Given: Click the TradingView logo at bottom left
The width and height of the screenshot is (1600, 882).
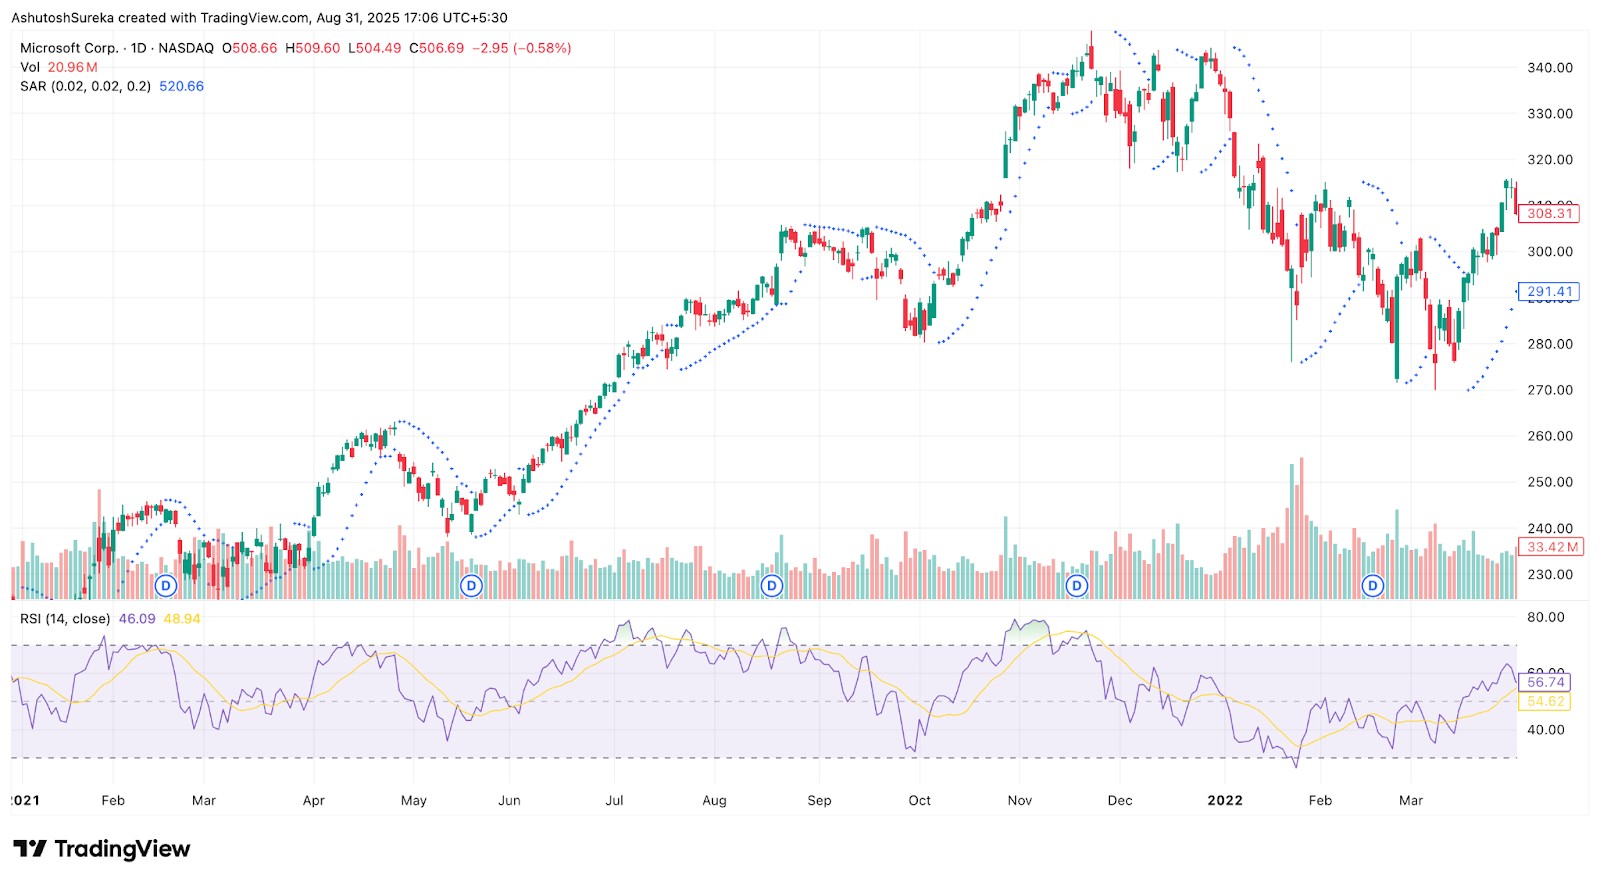Looking at the screenshot, I should pyautogui.click(x=101, y=849).
